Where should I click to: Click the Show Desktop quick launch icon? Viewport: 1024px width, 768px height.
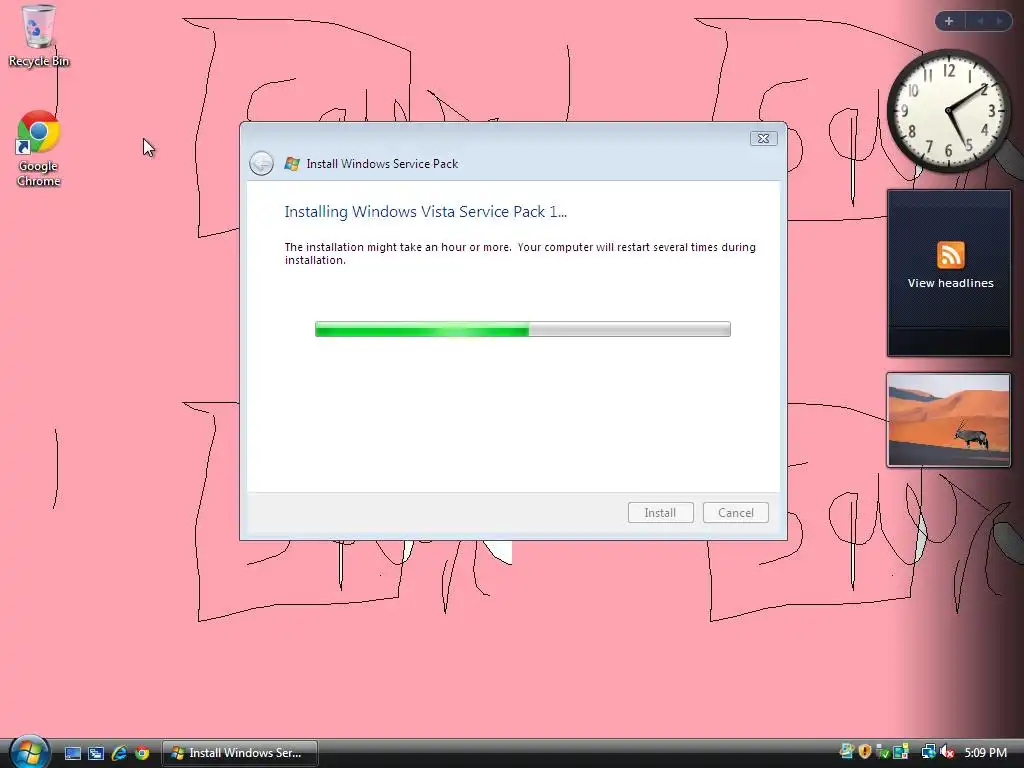click(x=72, y=753)
